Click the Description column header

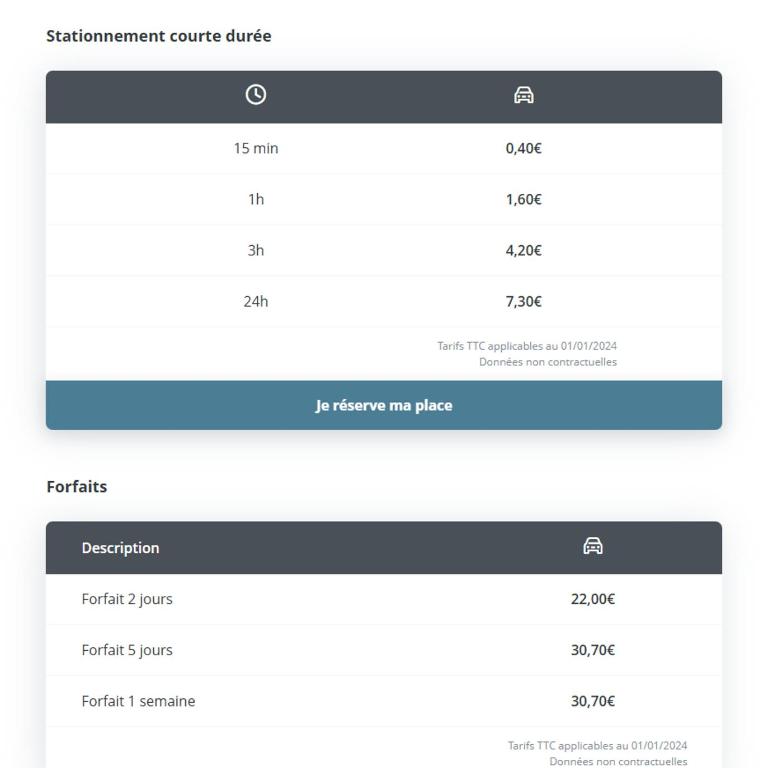(x=120, y=548)
